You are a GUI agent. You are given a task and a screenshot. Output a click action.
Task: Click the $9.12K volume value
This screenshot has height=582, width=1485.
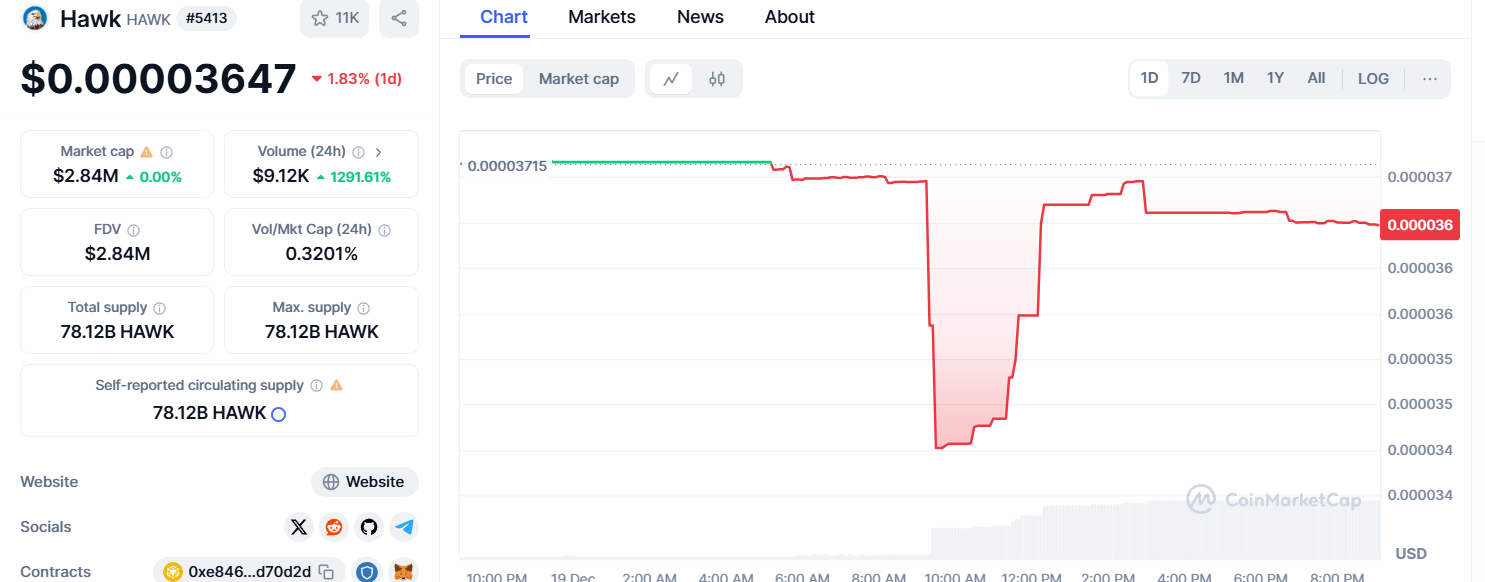pos(281,177)
